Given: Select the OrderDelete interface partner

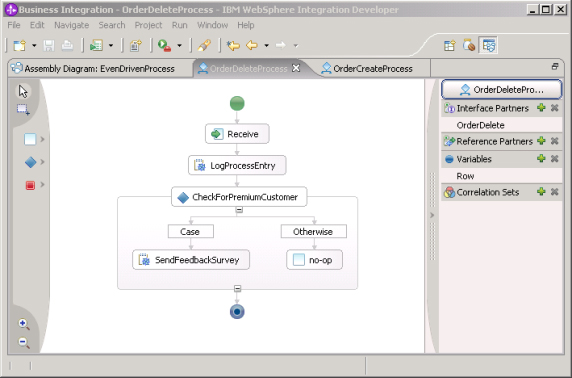Looking at the screenshot, I should pyautogui.click(x=502, y=125).
